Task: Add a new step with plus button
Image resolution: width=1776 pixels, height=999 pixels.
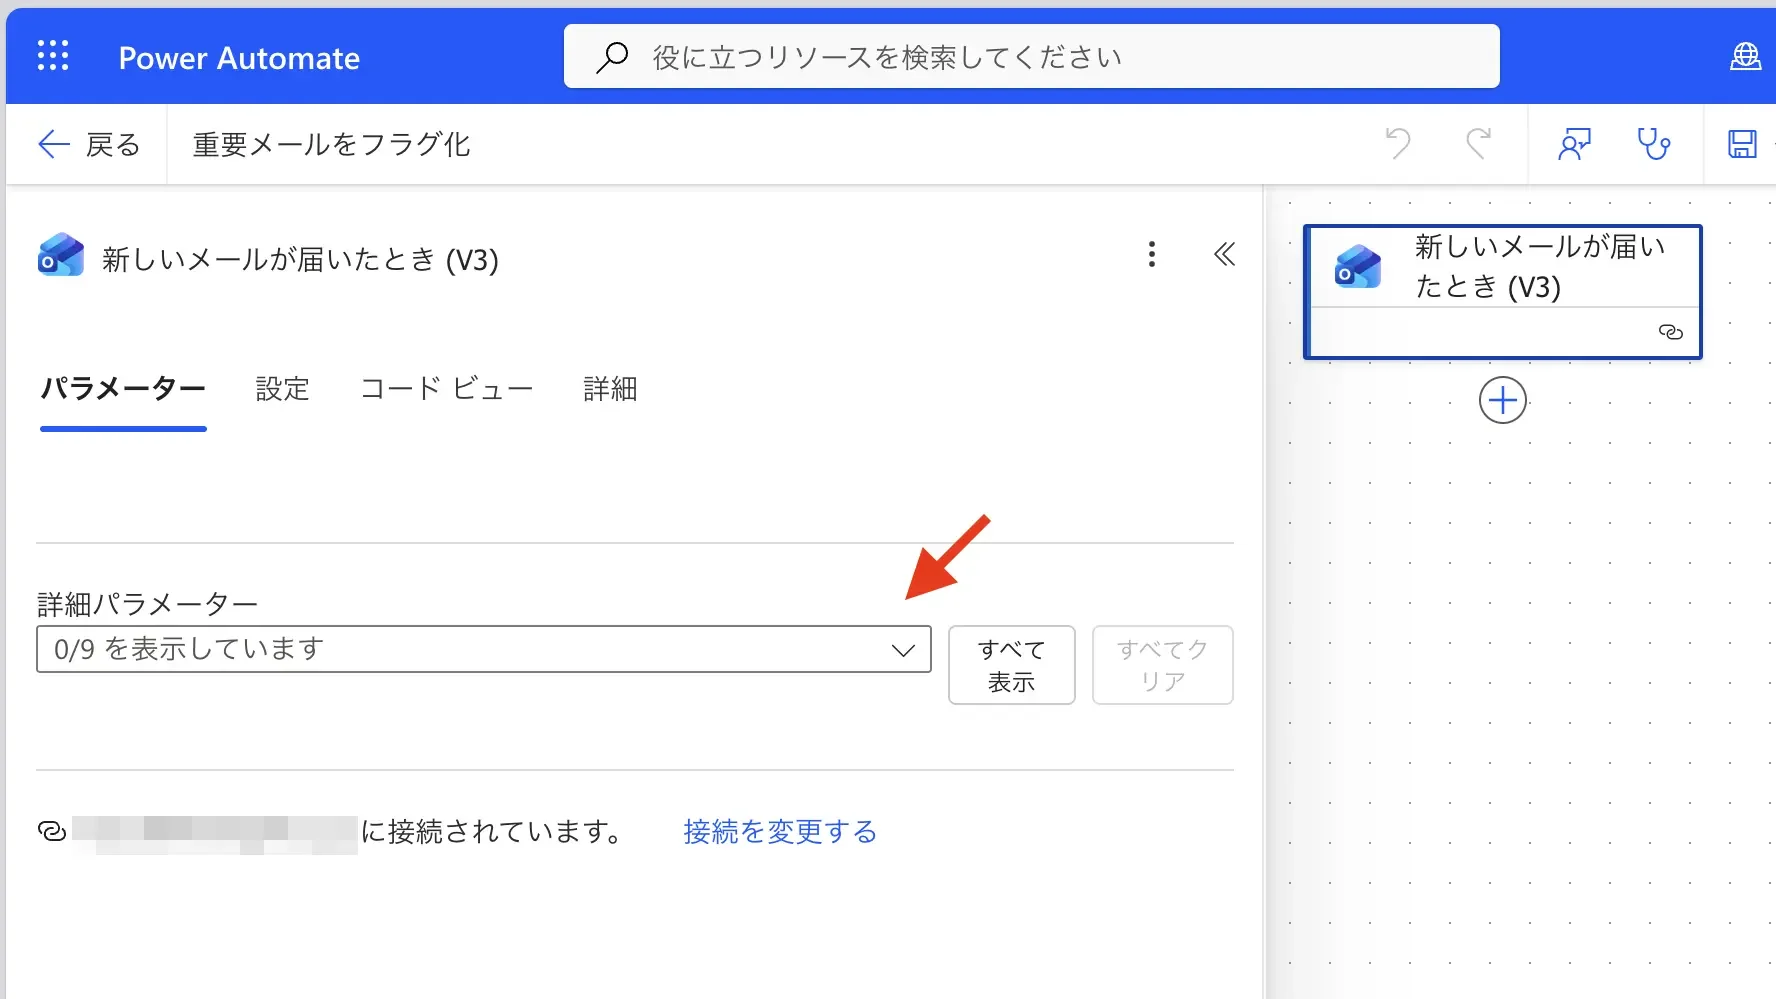Action: (x=1502, y=401)
